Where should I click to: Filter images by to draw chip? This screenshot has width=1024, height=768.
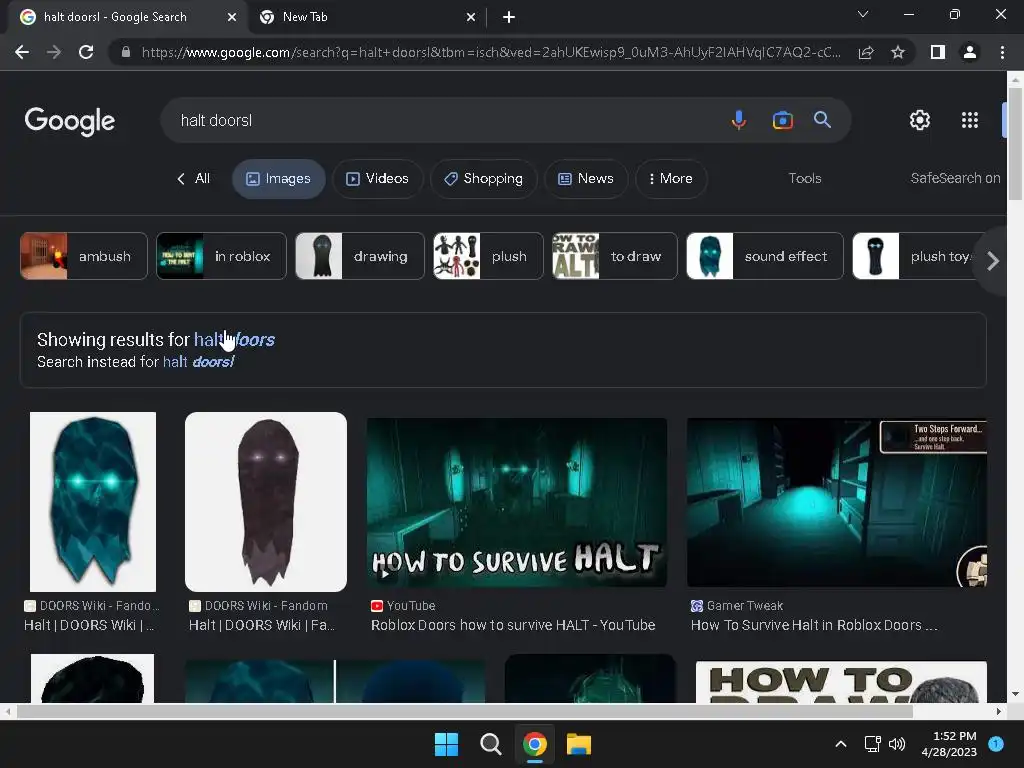tap(615, 256)
